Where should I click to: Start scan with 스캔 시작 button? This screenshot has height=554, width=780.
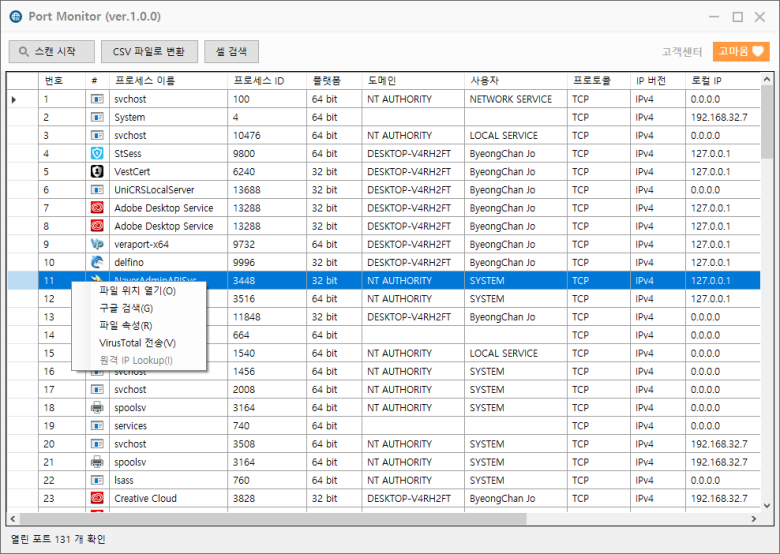[x=52, y=51]
